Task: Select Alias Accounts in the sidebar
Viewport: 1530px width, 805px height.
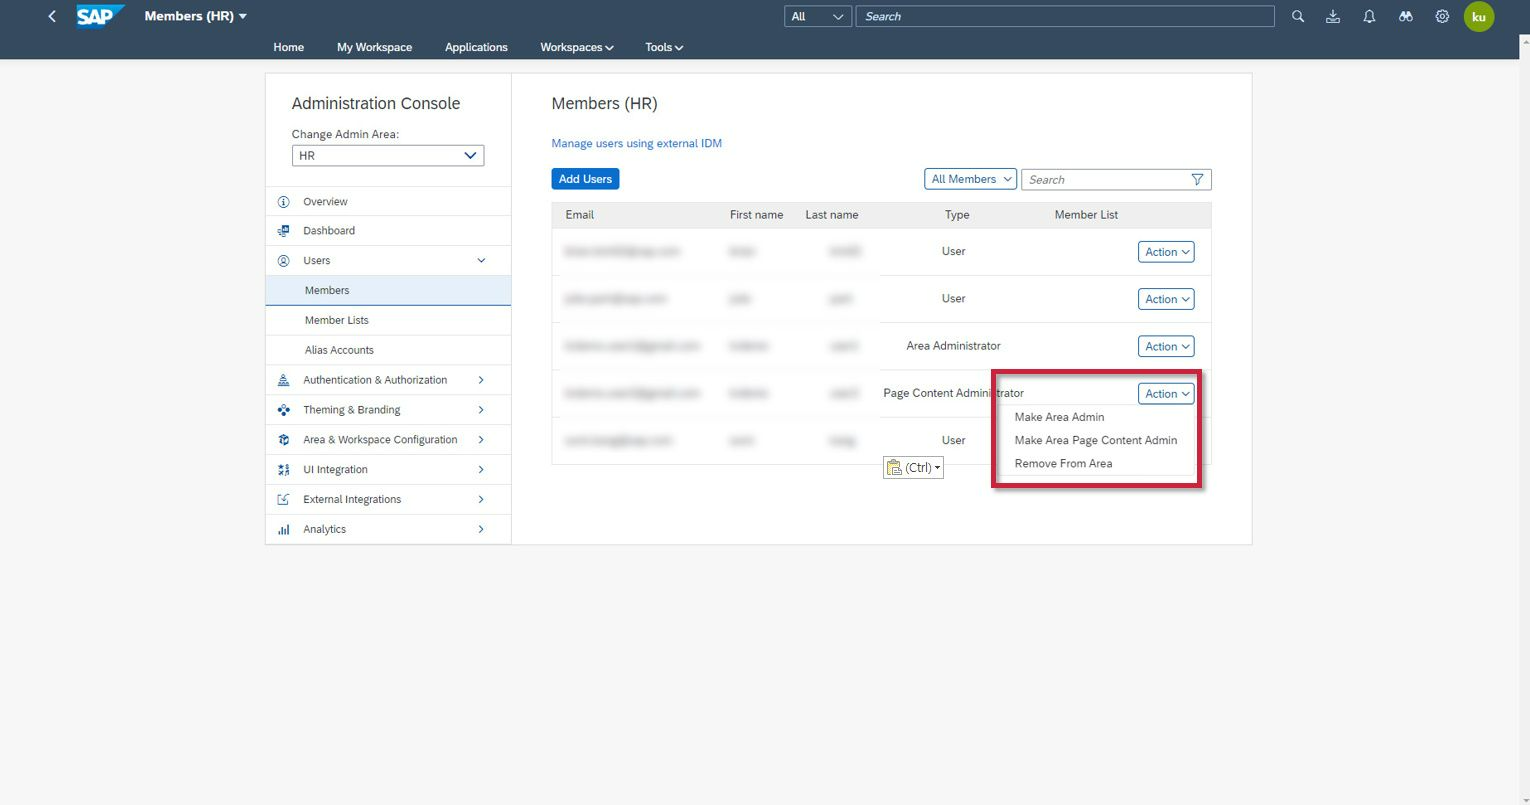Action: [x=388, y=350]
